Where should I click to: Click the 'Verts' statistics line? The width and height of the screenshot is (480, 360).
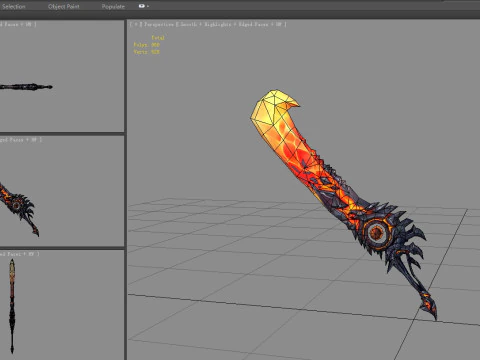(x=147, y=52)
